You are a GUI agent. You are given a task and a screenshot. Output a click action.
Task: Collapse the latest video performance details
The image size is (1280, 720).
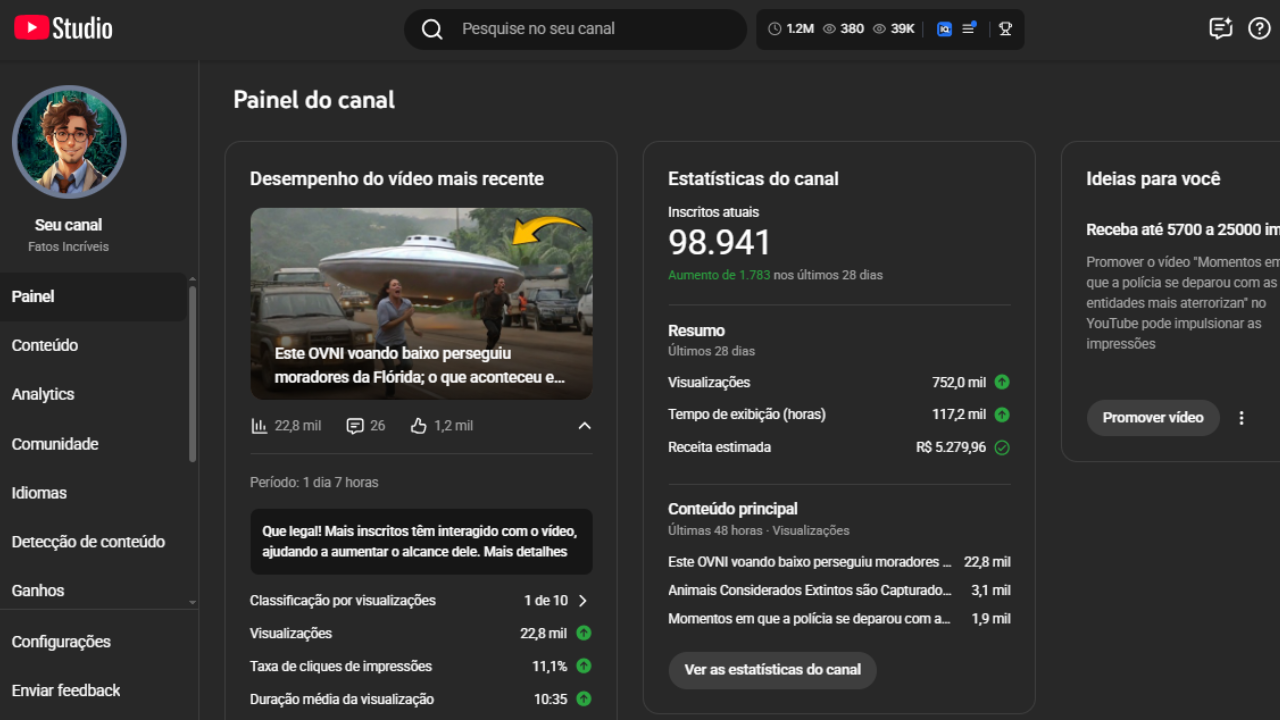pyautogui.click(x=585, y=426)
